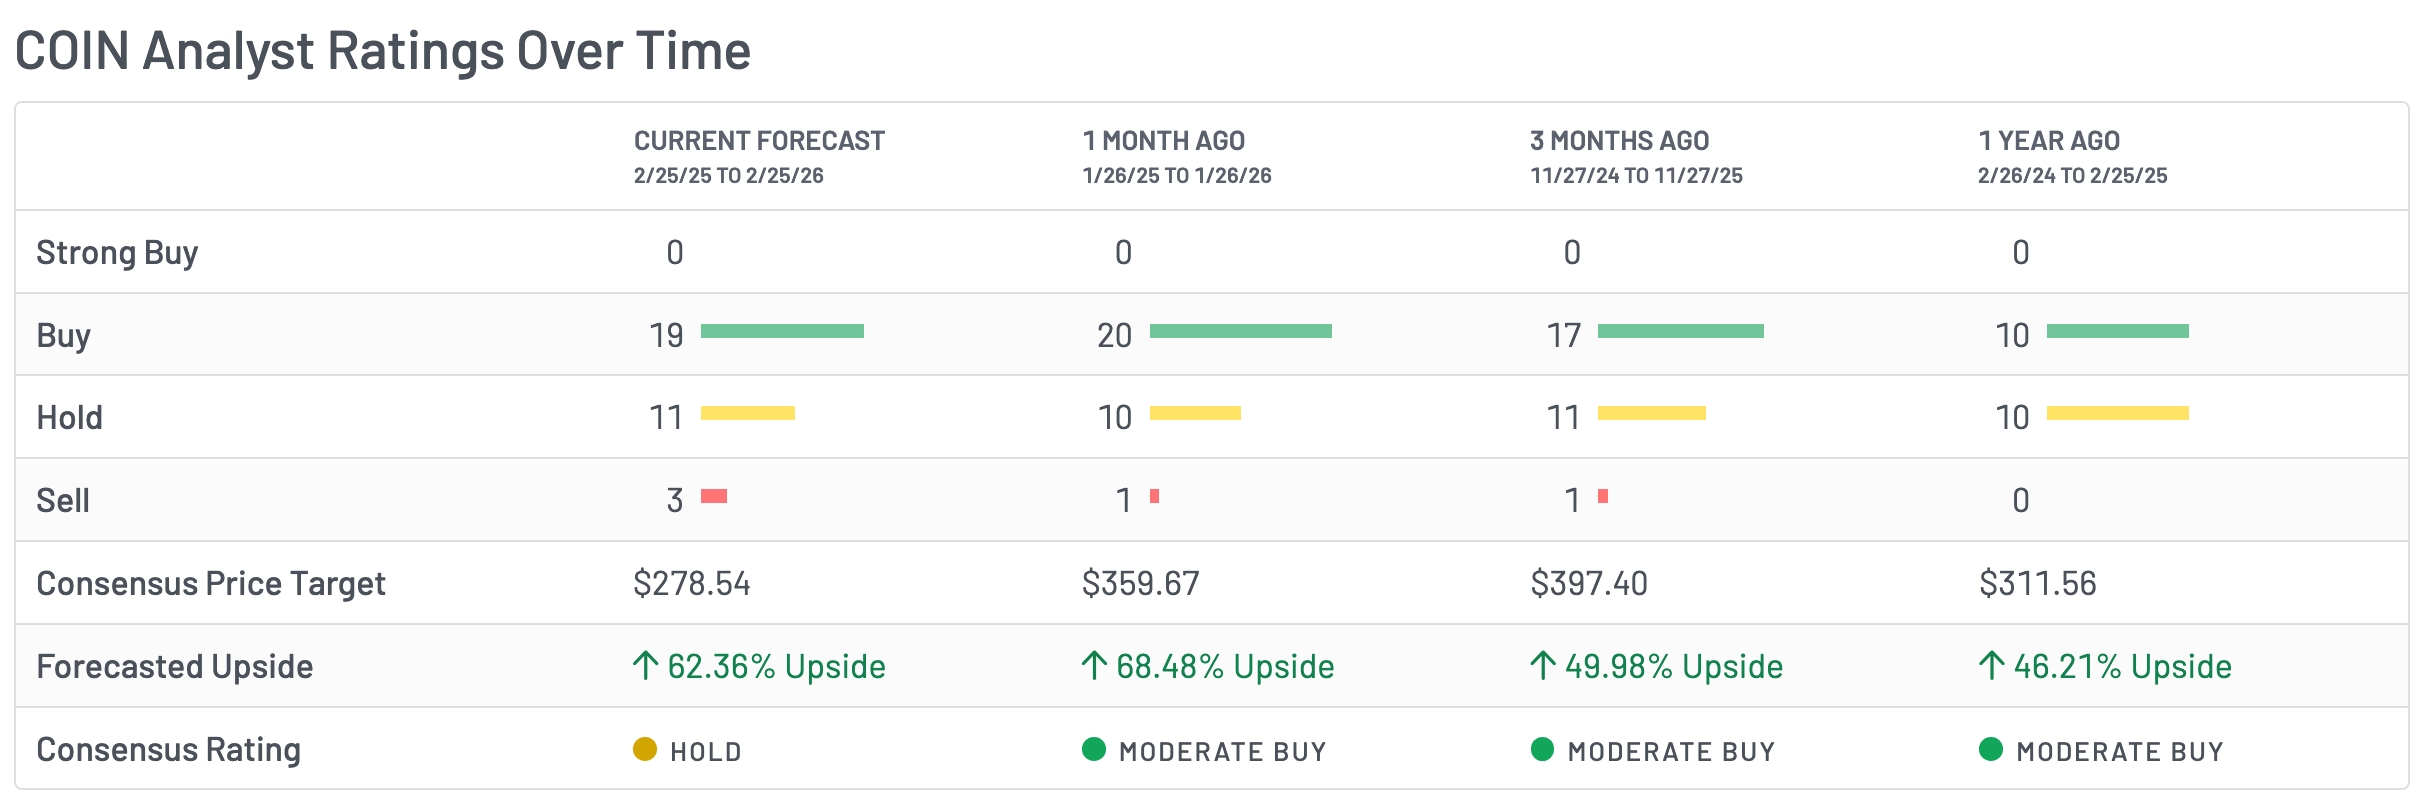
Task: Click the green Buy bar beside 17
Action: (x=1681, y=331)
